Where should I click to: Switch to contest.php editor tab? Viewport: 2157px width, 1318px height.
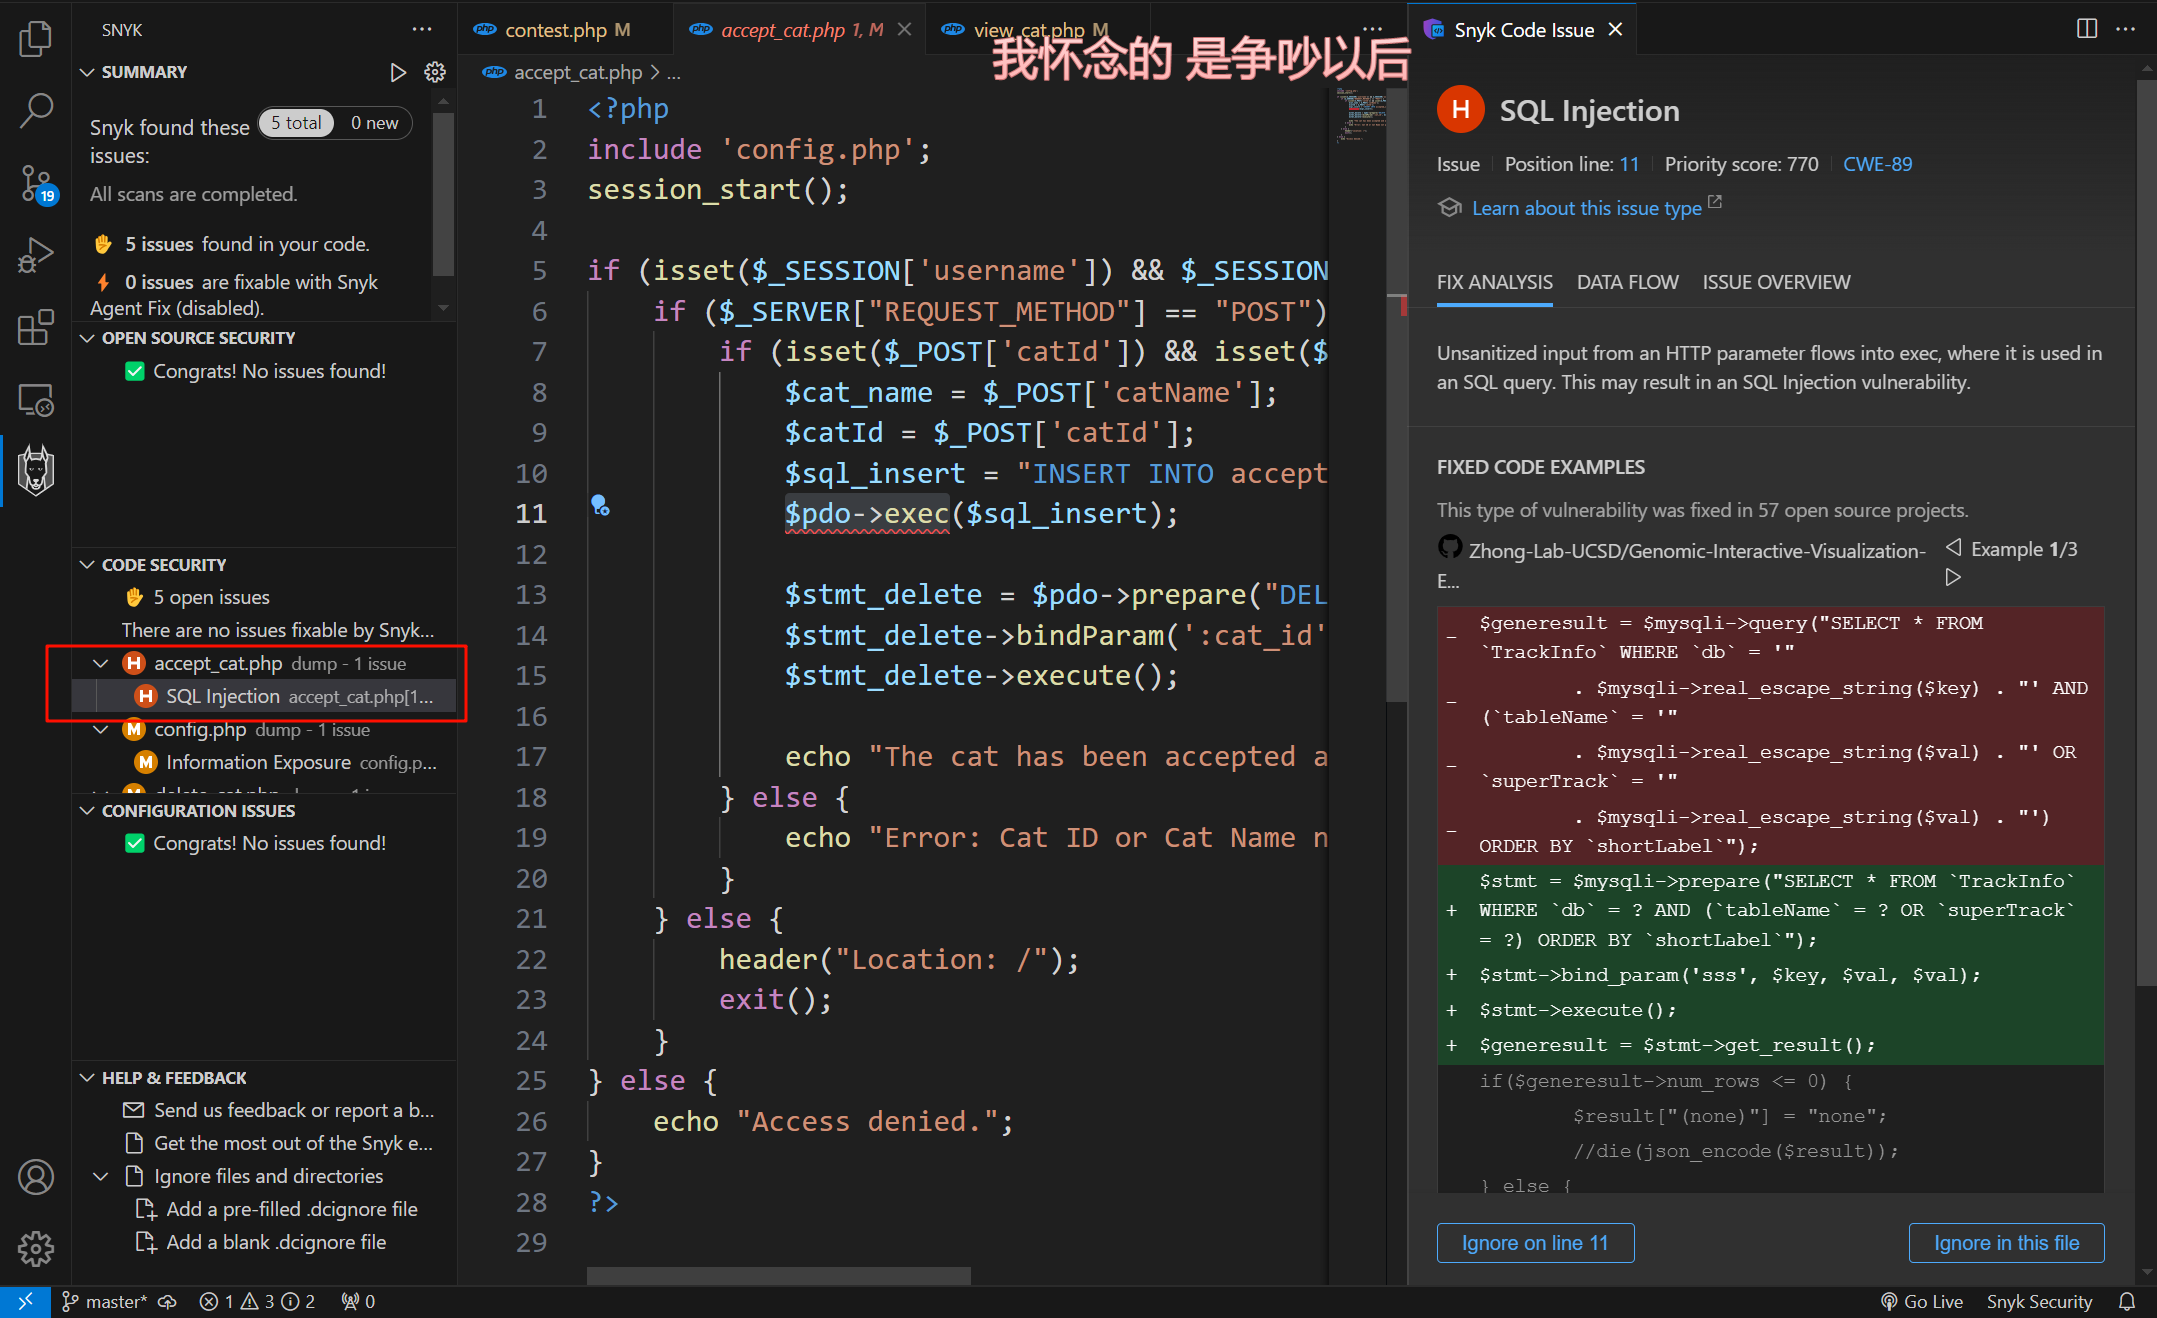[x=555, y=30]
